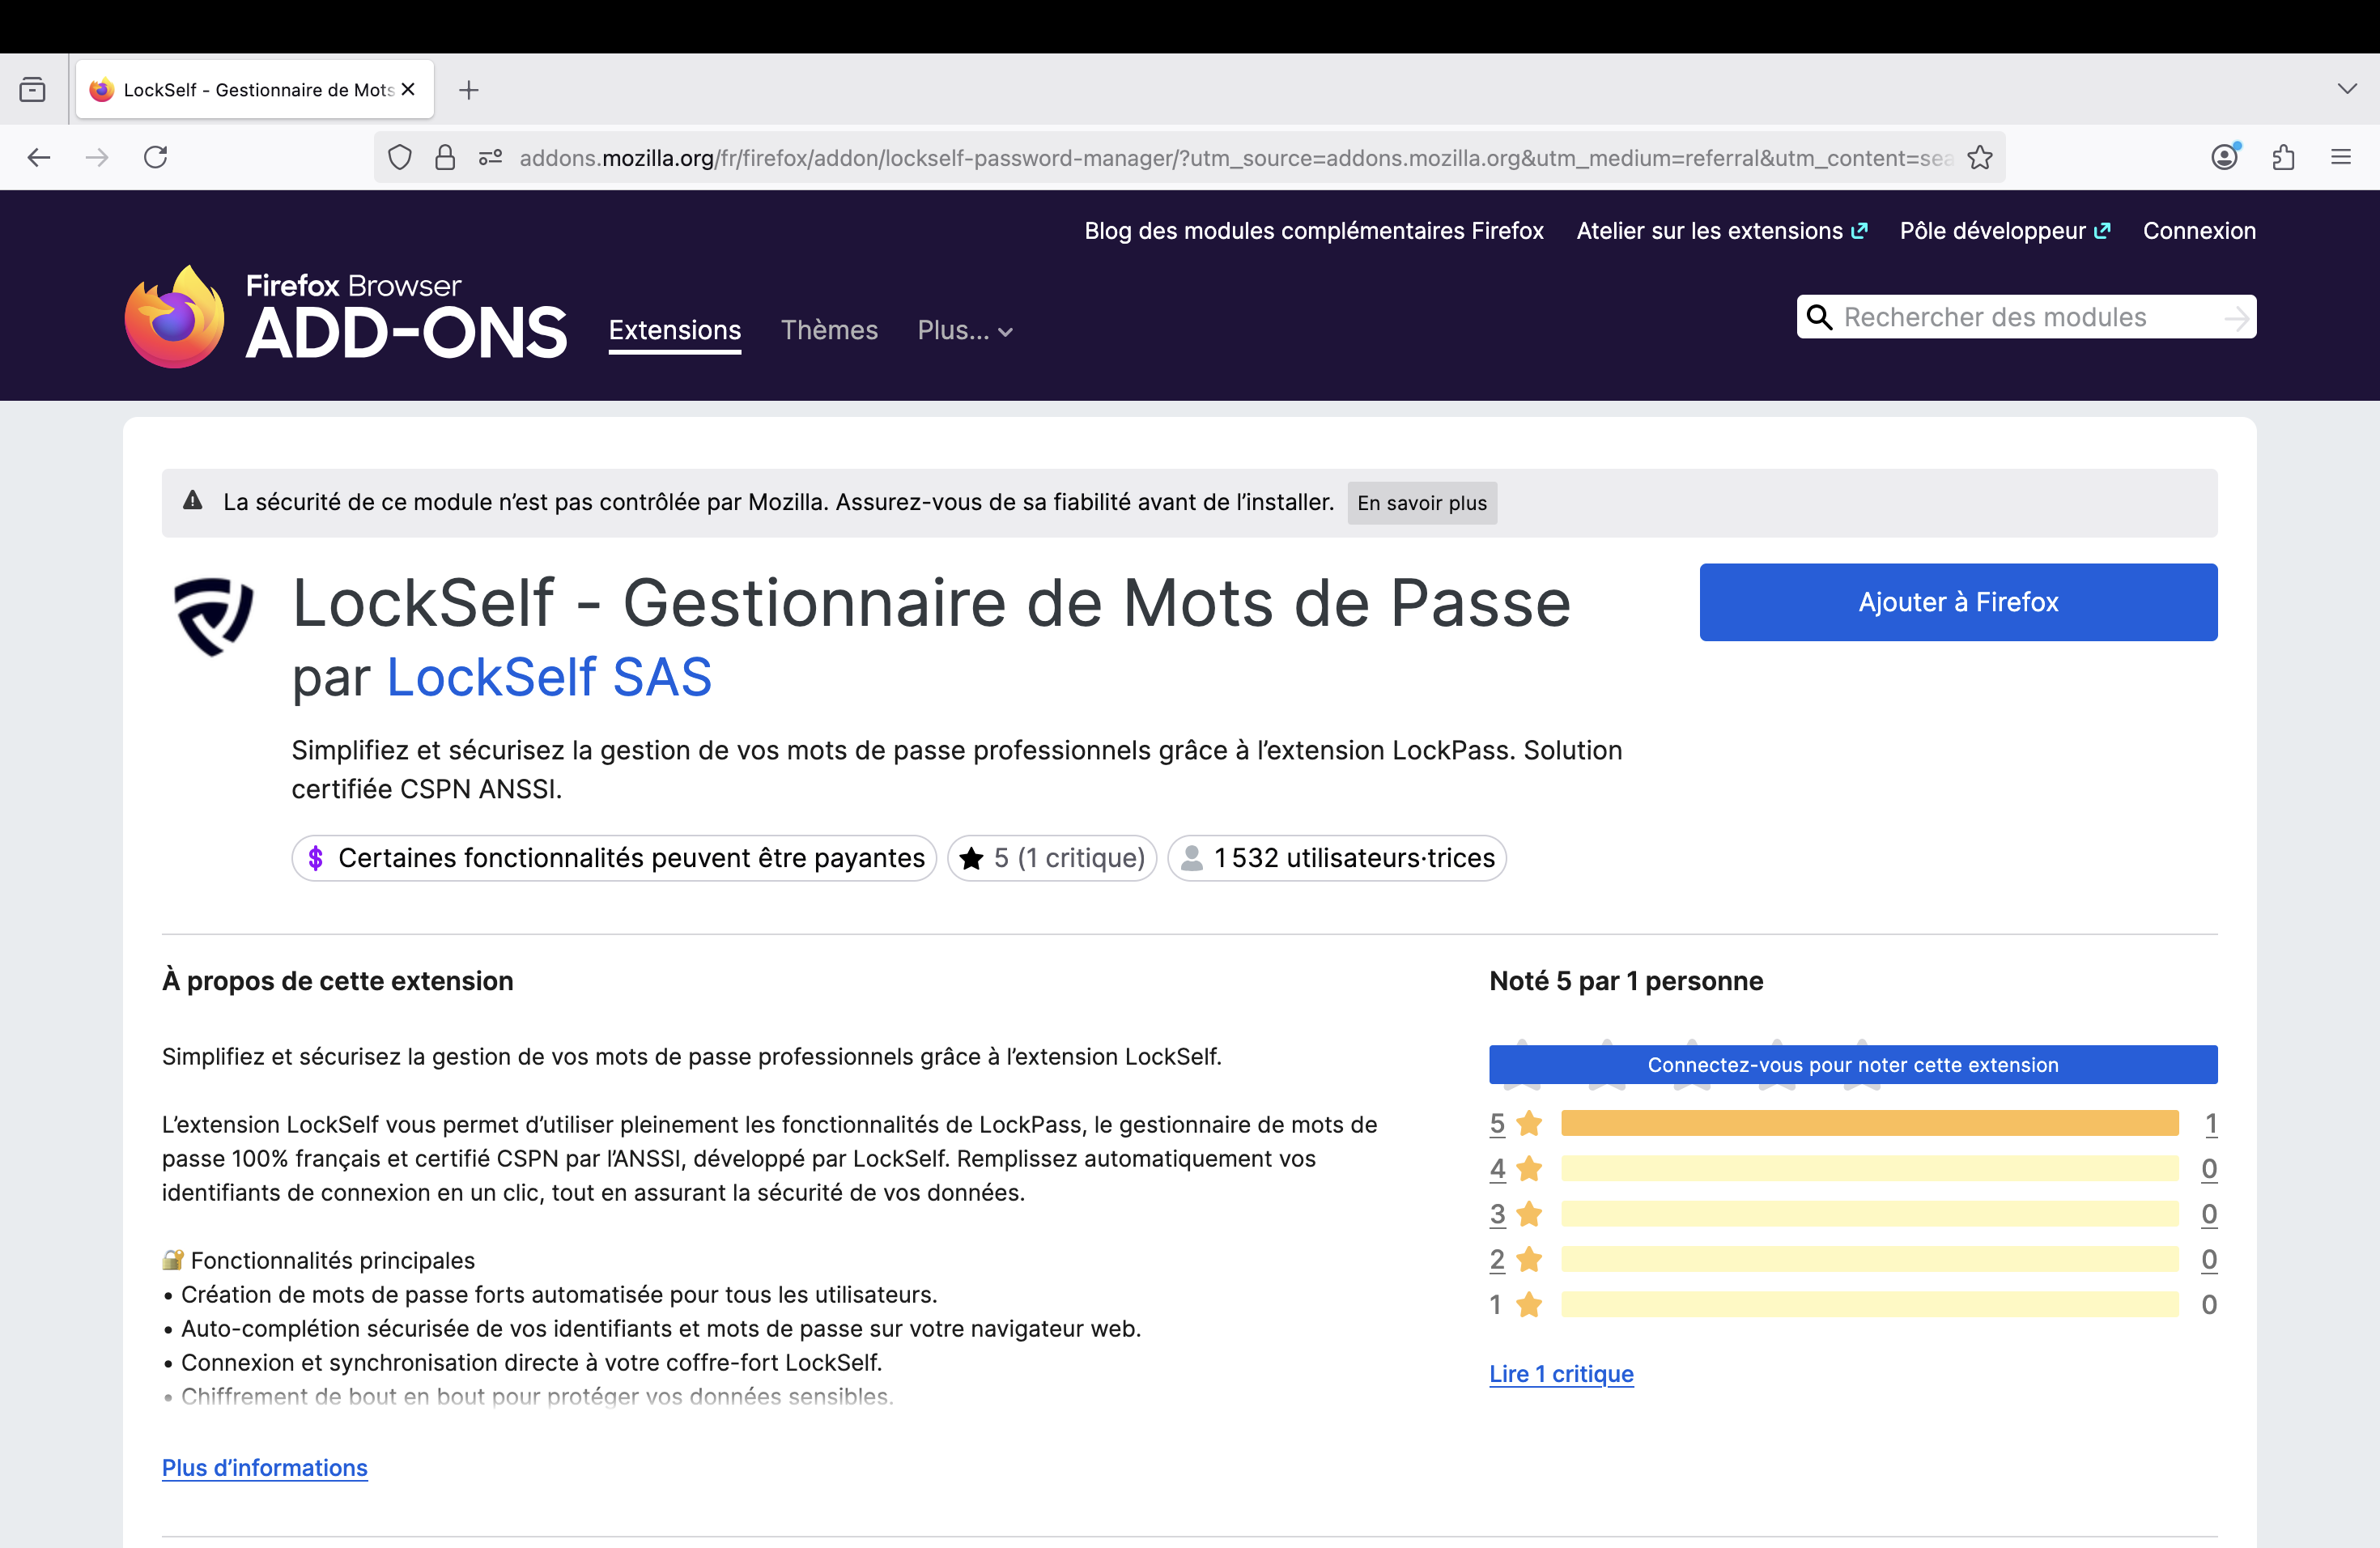Select the Thèmes navigation tab
Image resolution: width=2380 pixels, height=1548 pixels.
click(x=829, y=331)
